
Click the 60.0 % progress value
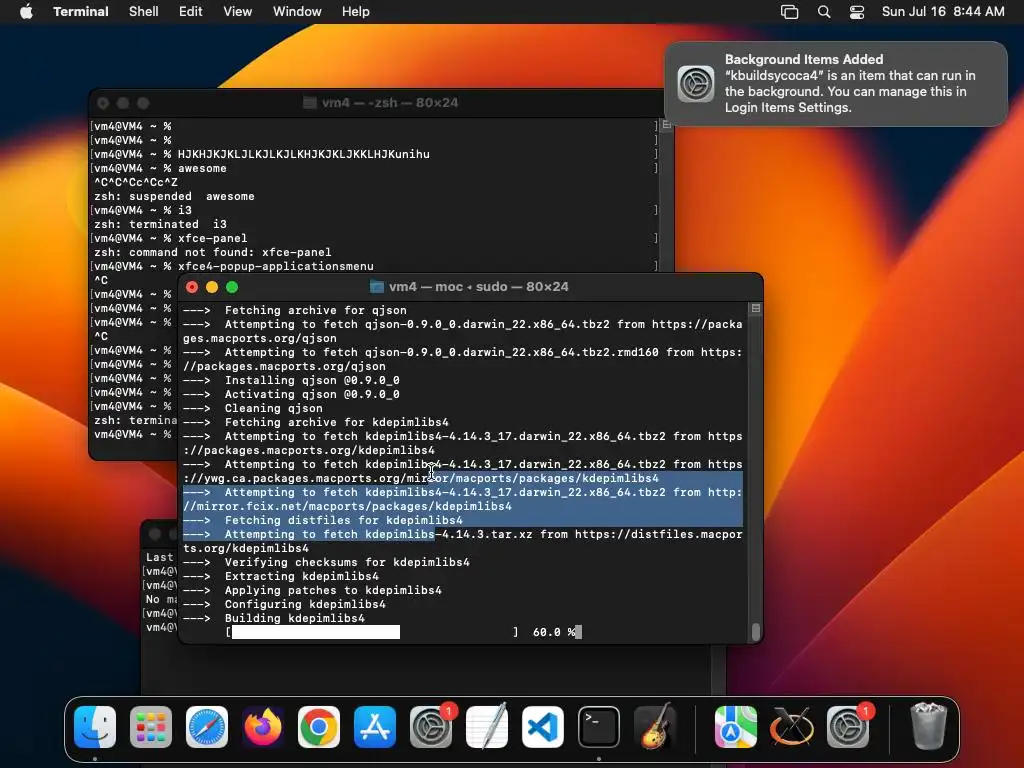(554, 632)
